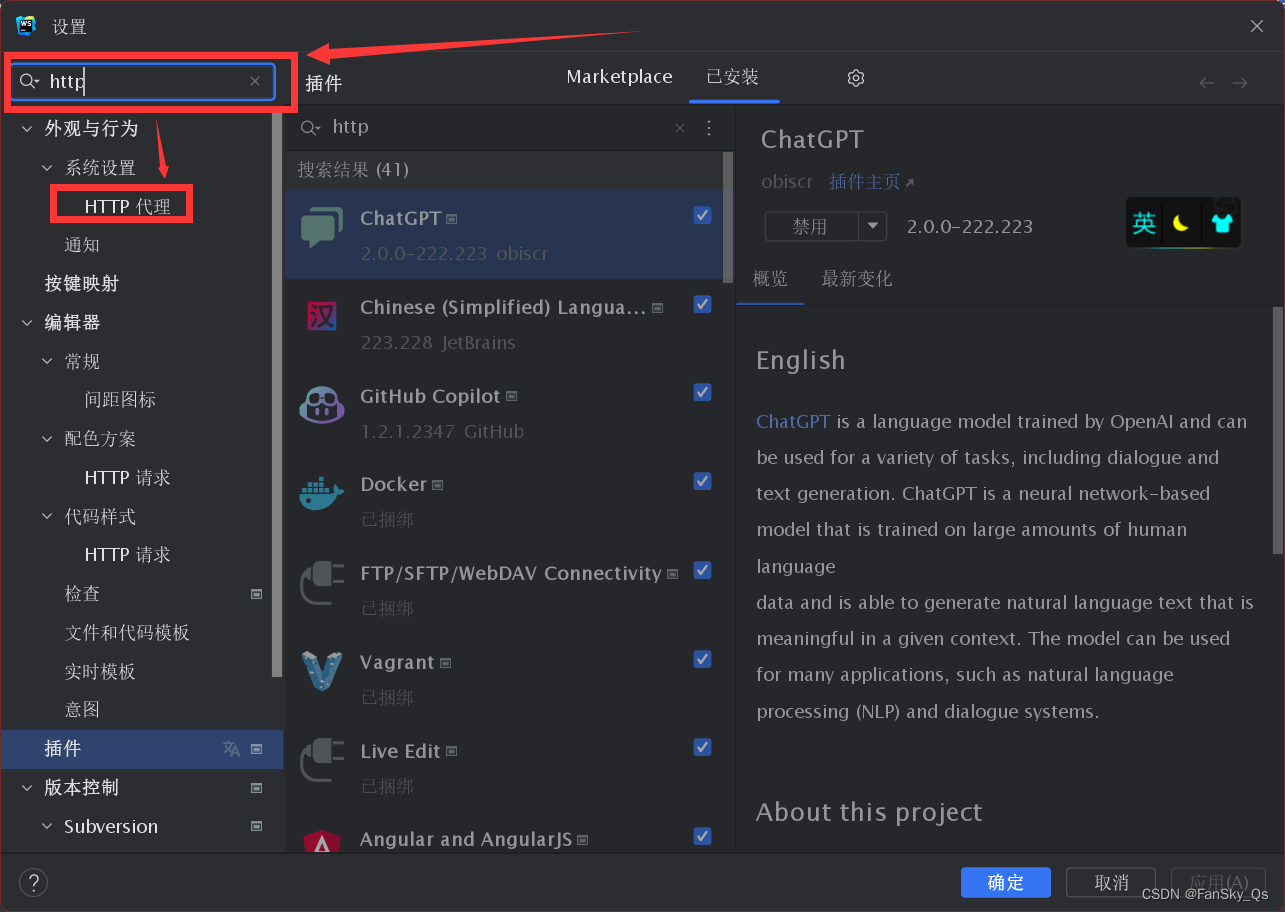Click the plugin list vertical scrollbar
1285x912 pixels.
tap(728, 216)
